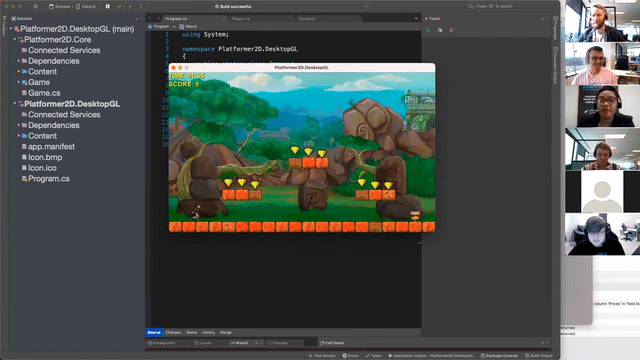
Task: Select the Merge view tab
Action: point(226,333)
